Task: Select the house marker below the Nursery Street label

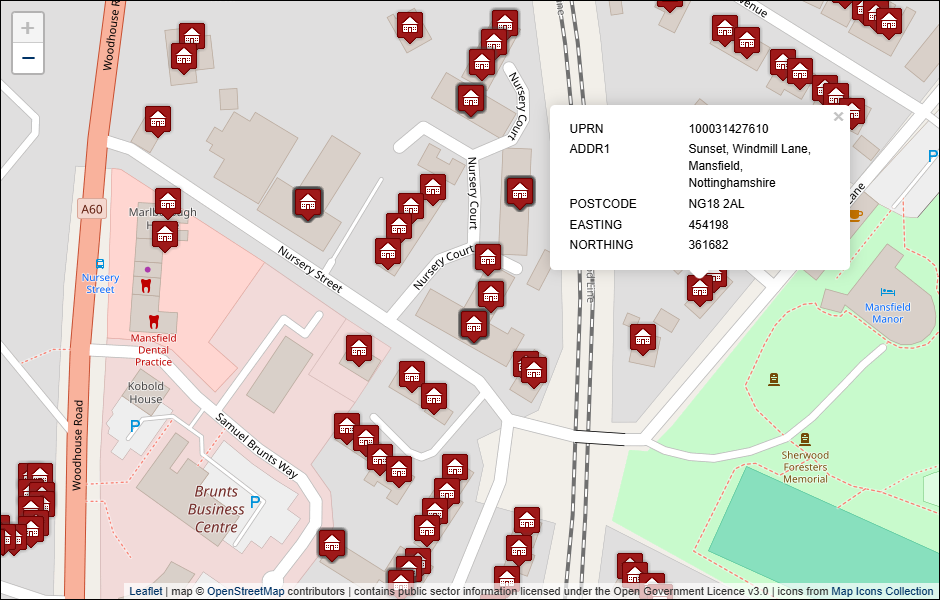Action: point(359,349)
